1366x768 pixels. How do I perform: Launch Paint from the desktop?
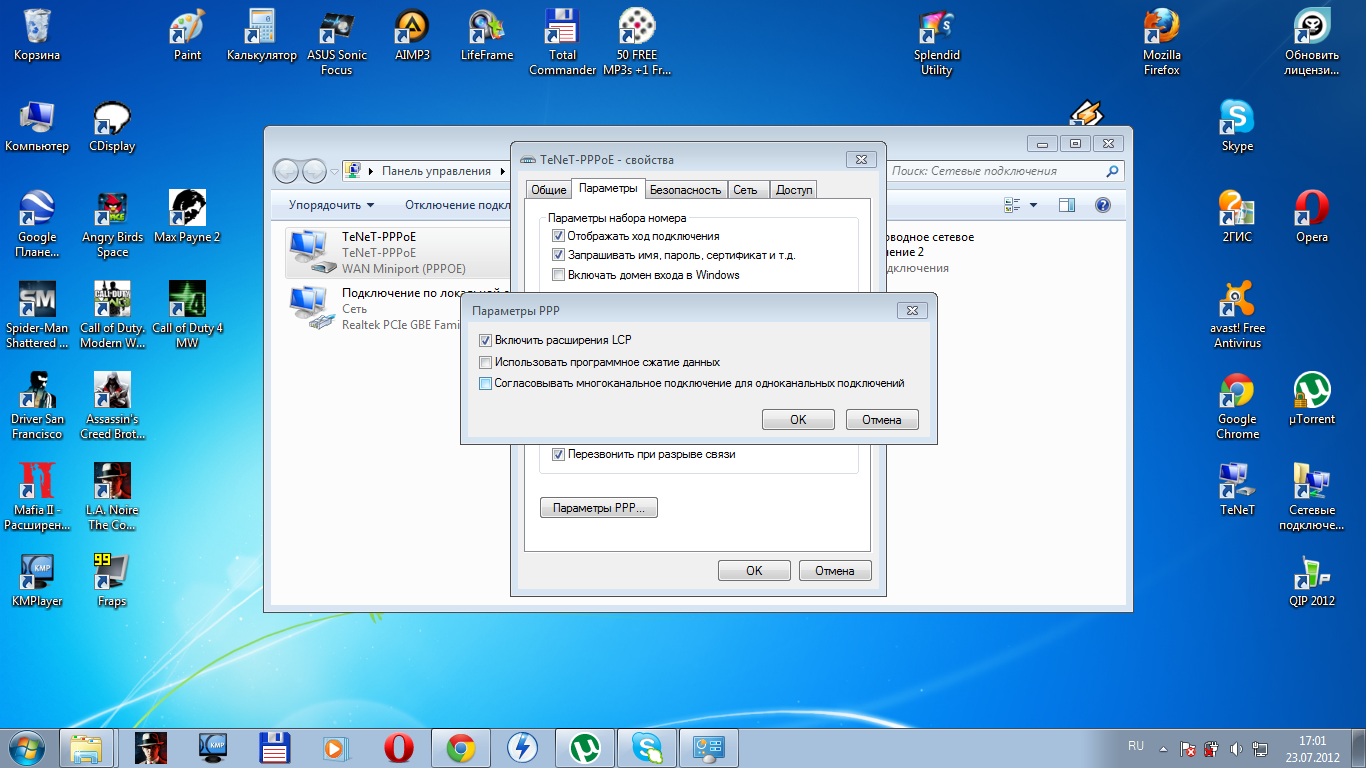[x=187, y=35]
